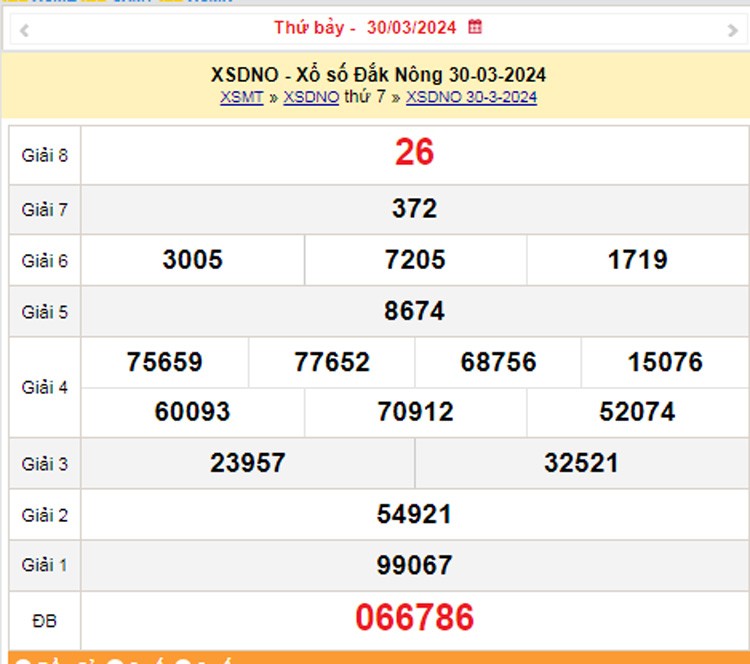
Task: Click the date text Thứ bảy 30/03/2024
Action: pos(365,28)
